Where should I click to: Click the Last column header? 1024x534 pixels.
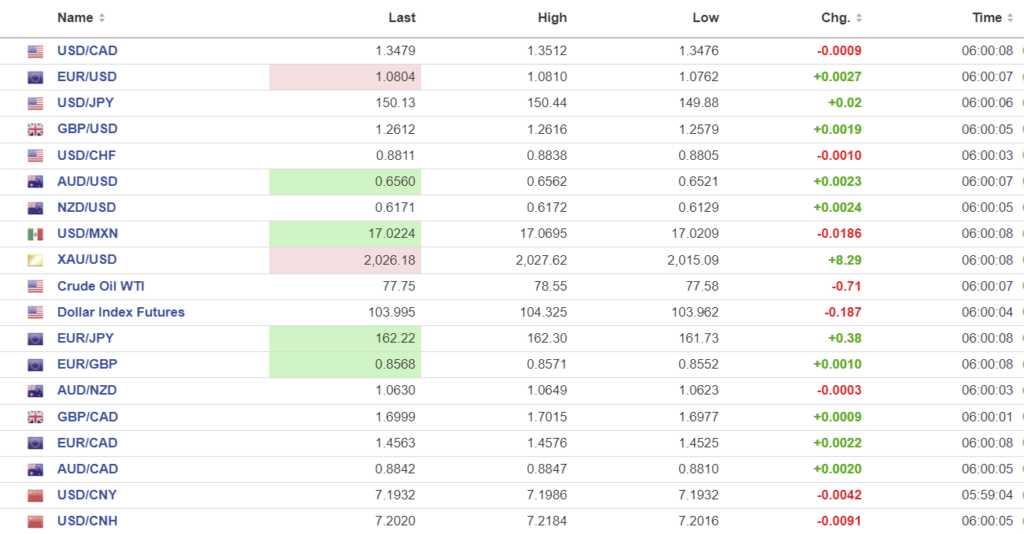tap(402, 18)
